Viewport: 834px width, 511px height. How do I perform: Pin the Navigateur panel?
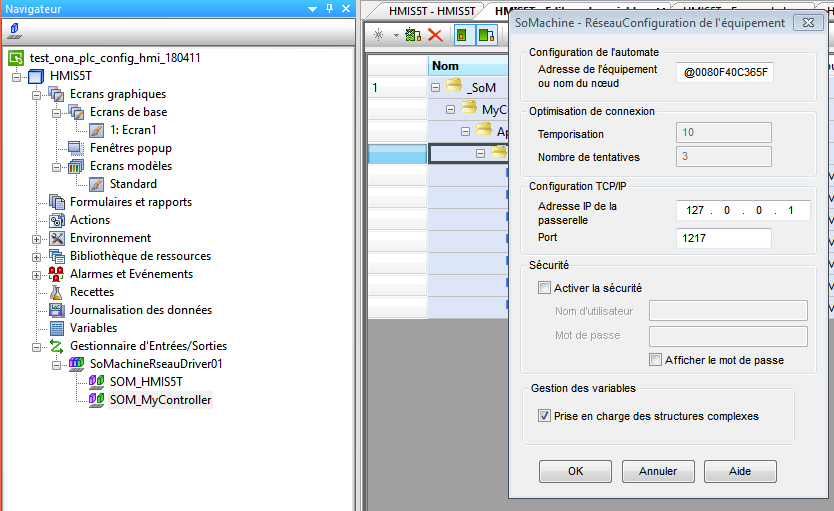329,9
